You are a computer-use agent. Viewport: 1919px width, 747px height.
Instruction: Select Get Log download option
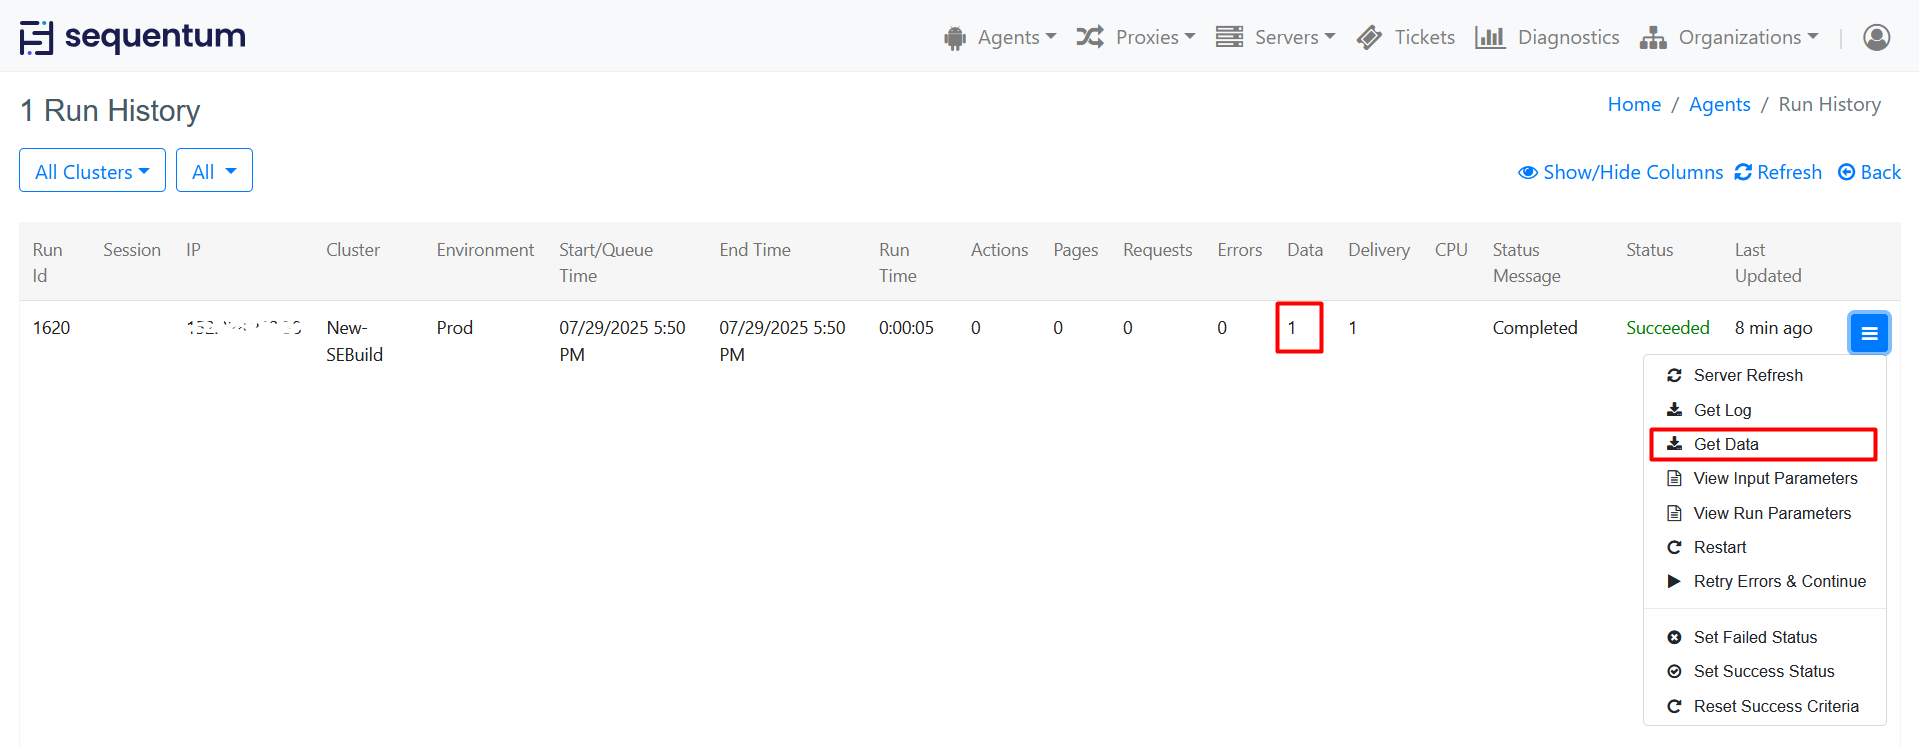[x=1722, y=410]
